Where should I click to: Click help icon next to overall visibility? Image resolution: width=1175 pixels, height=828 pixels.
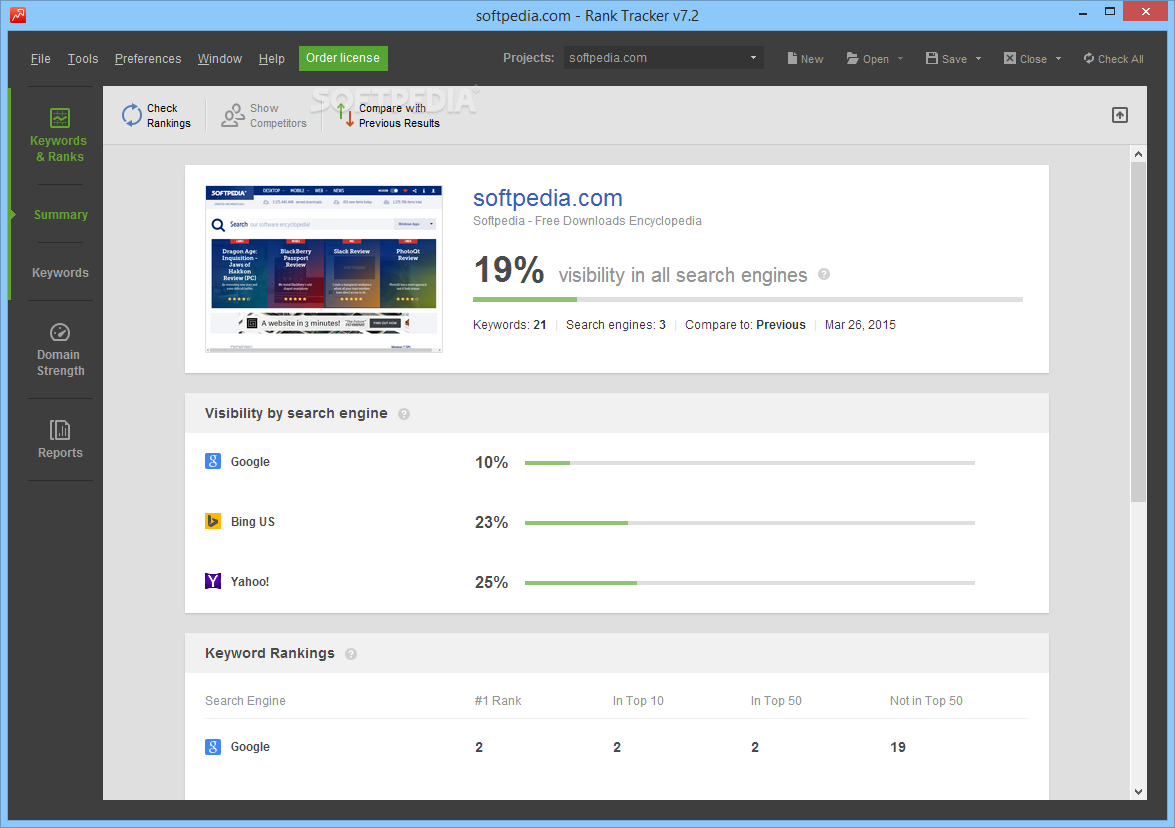coord(824,274)
